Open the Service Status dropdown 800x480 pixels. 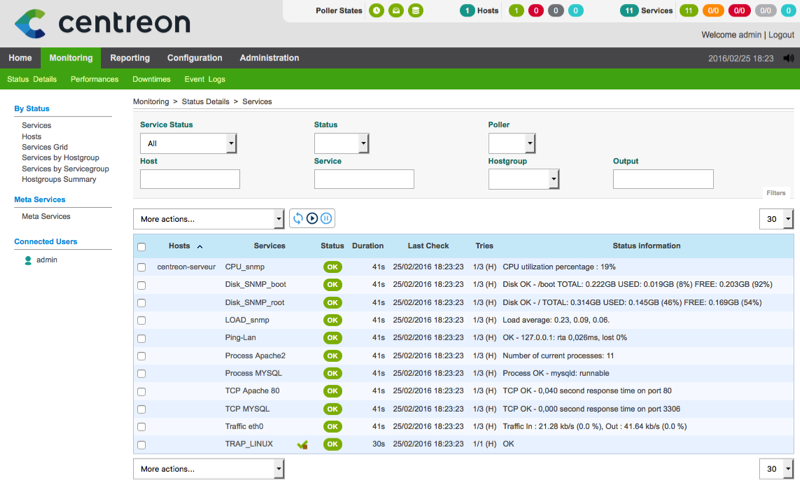click(x=188, y=144)
